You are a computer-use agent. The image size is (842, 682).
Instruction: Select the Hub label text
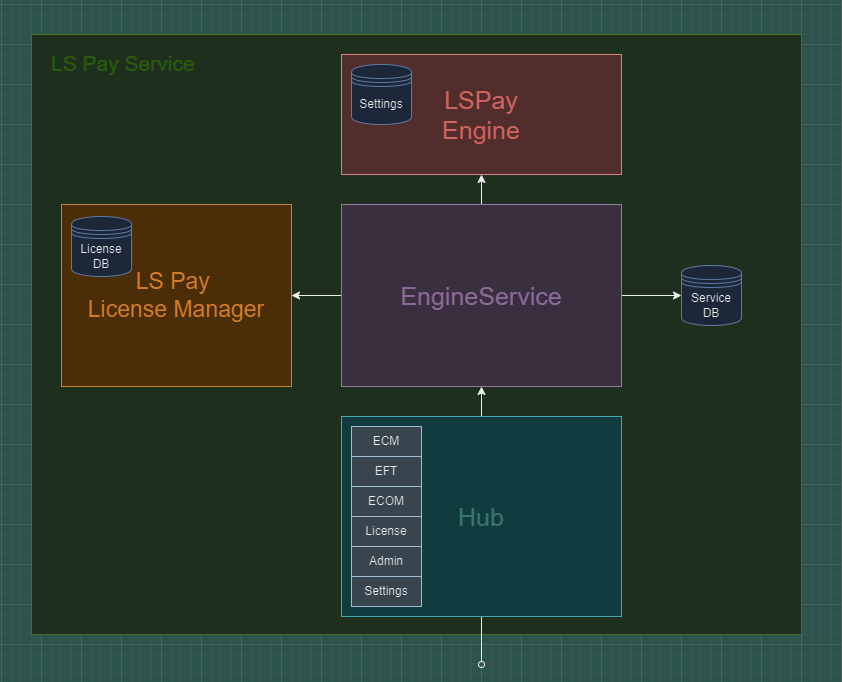tap(481, 517)
